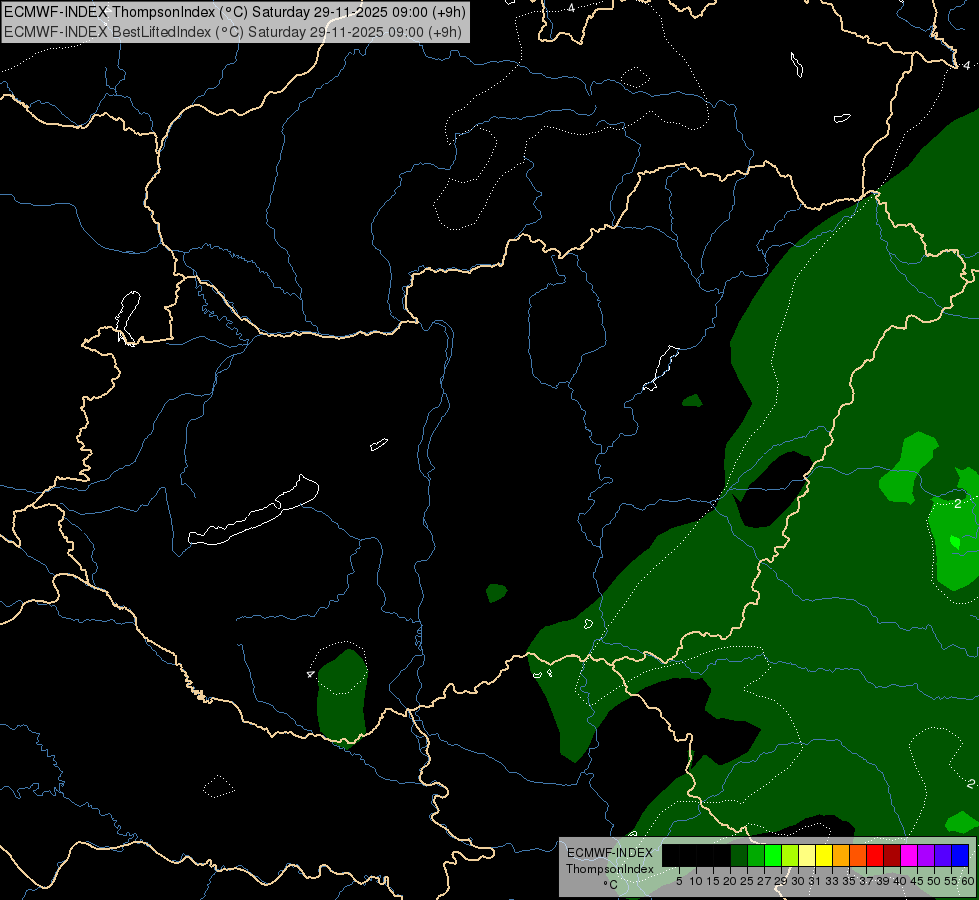Click the bright red 37–39 legend swatch

click(875, 855)
